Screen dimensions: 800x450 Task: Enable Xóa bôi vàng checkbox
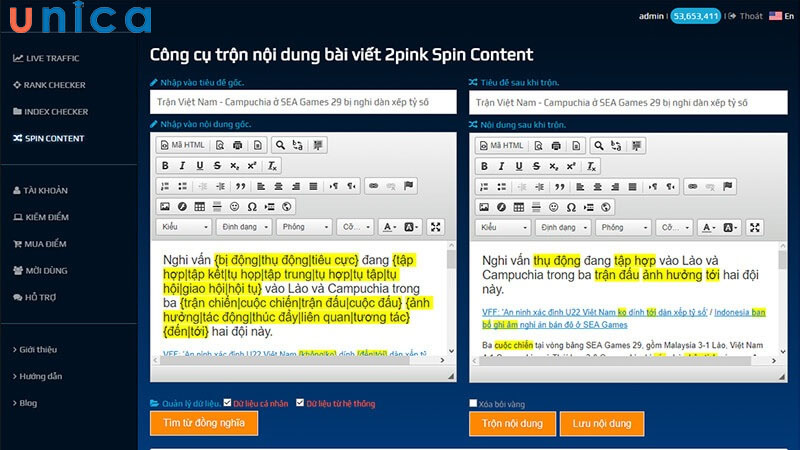473,403
